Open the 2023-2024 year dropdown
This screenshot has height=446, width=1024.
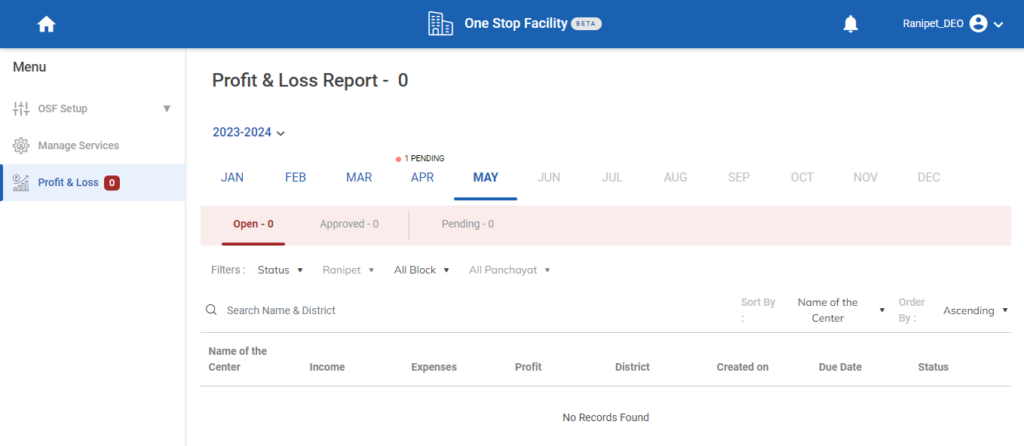[x=249, y=132]
